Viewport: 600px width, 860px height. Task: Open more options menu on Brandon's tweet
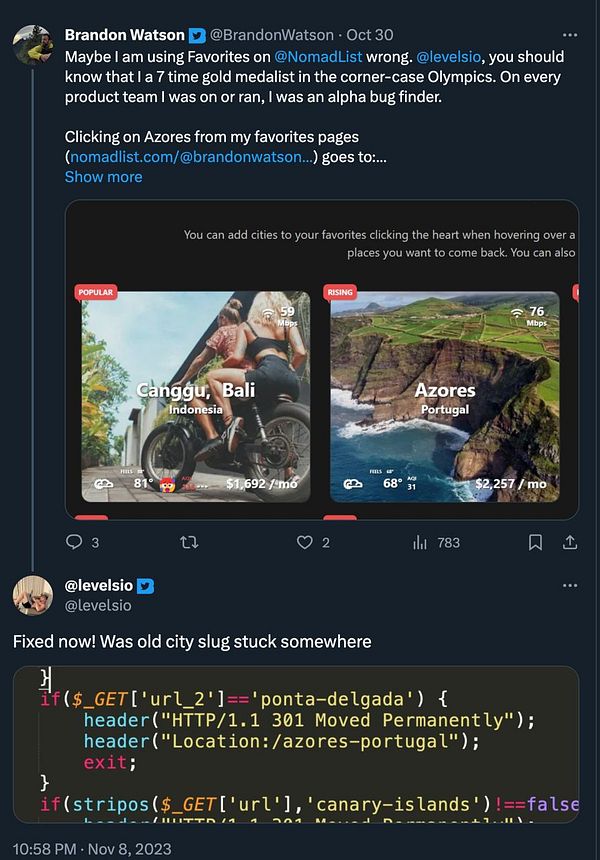click(x=570, y=35)
